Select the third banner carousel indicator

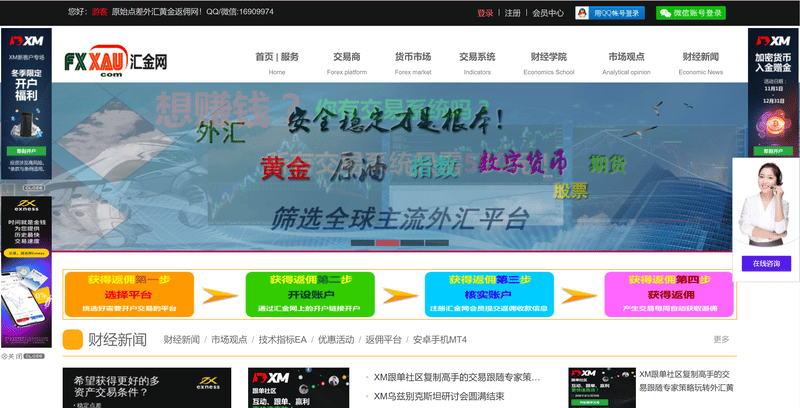tap(412, 243)
